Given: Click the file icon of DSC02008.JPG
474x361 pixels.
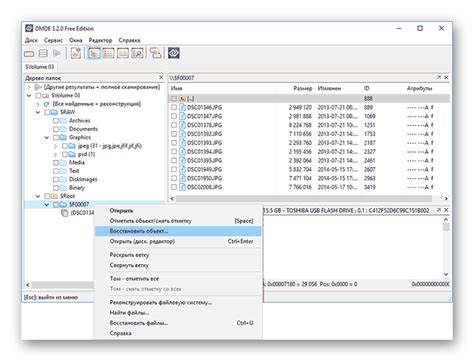Looking at the screenshot, I should point(182,187).
